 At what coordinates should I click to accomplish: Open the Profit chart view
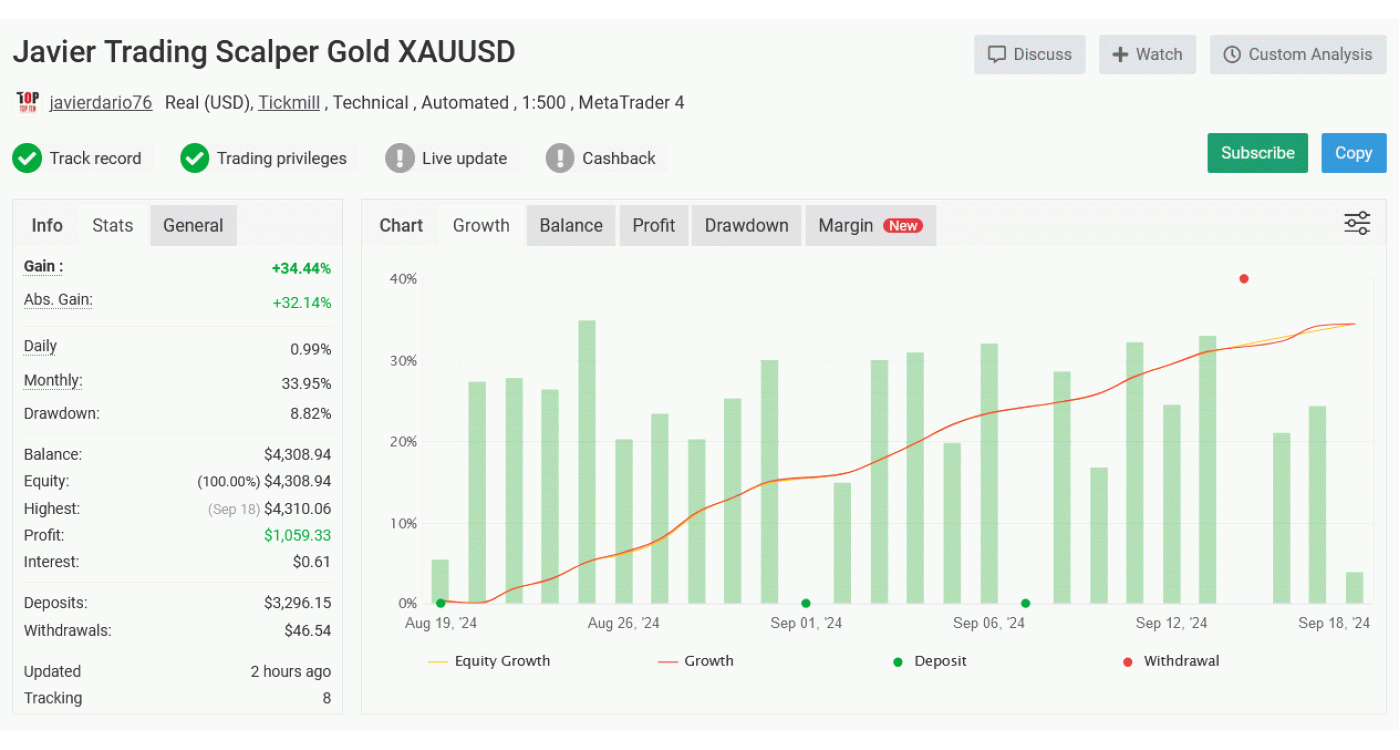654,225
